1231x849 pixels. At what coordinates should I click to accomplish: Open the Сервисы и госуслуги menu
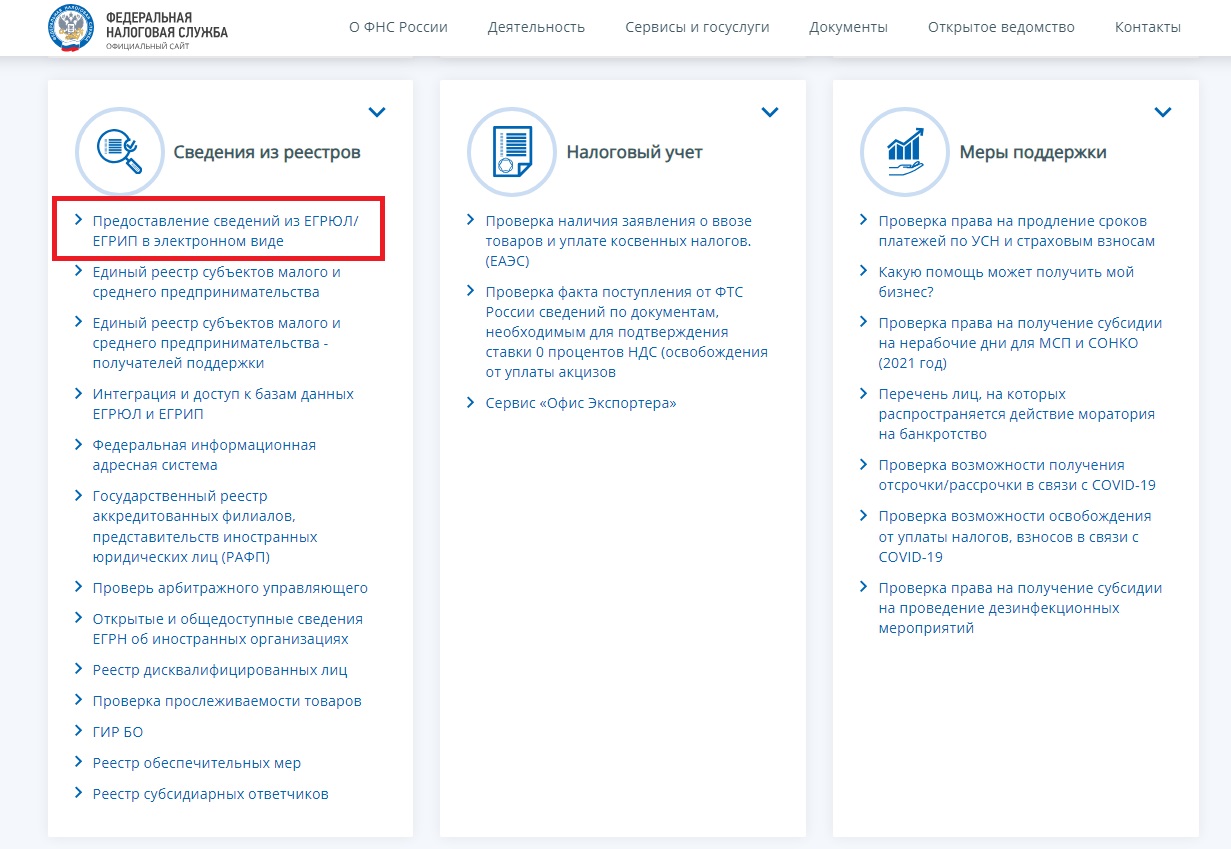point(697,27)
